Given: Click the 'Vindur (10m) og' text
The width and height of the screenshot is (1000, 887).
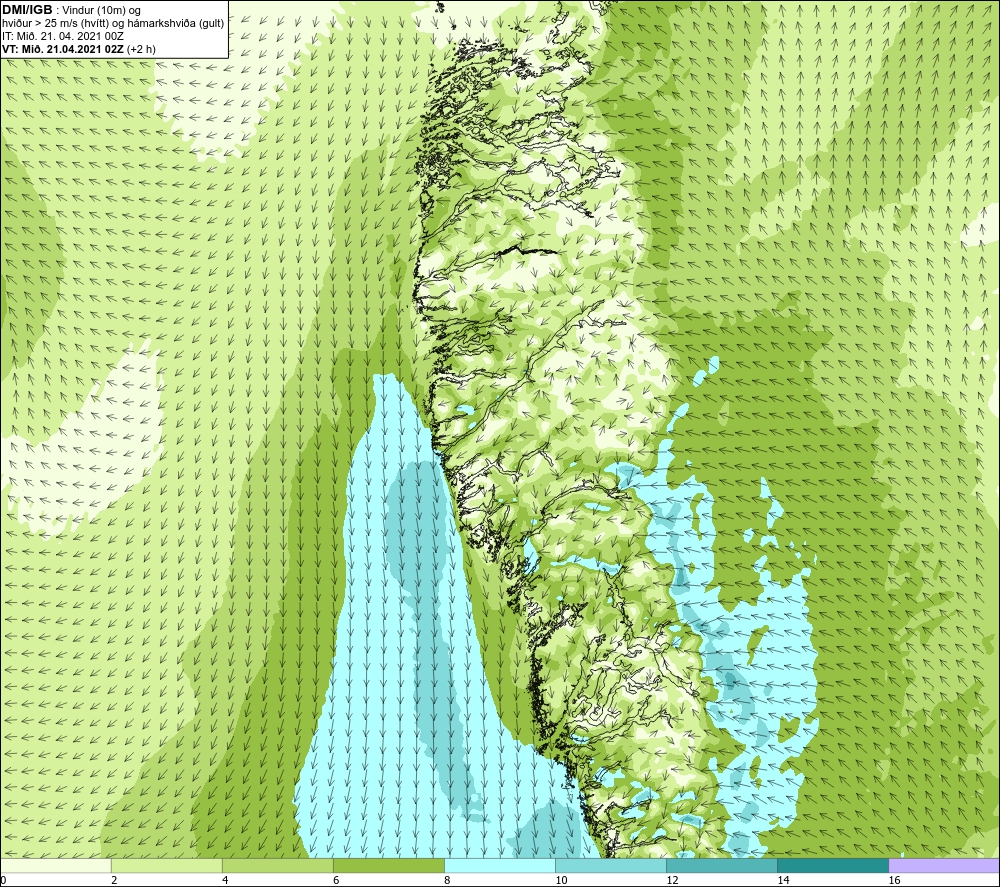Looking at the screenshot, I should point(101,11).
